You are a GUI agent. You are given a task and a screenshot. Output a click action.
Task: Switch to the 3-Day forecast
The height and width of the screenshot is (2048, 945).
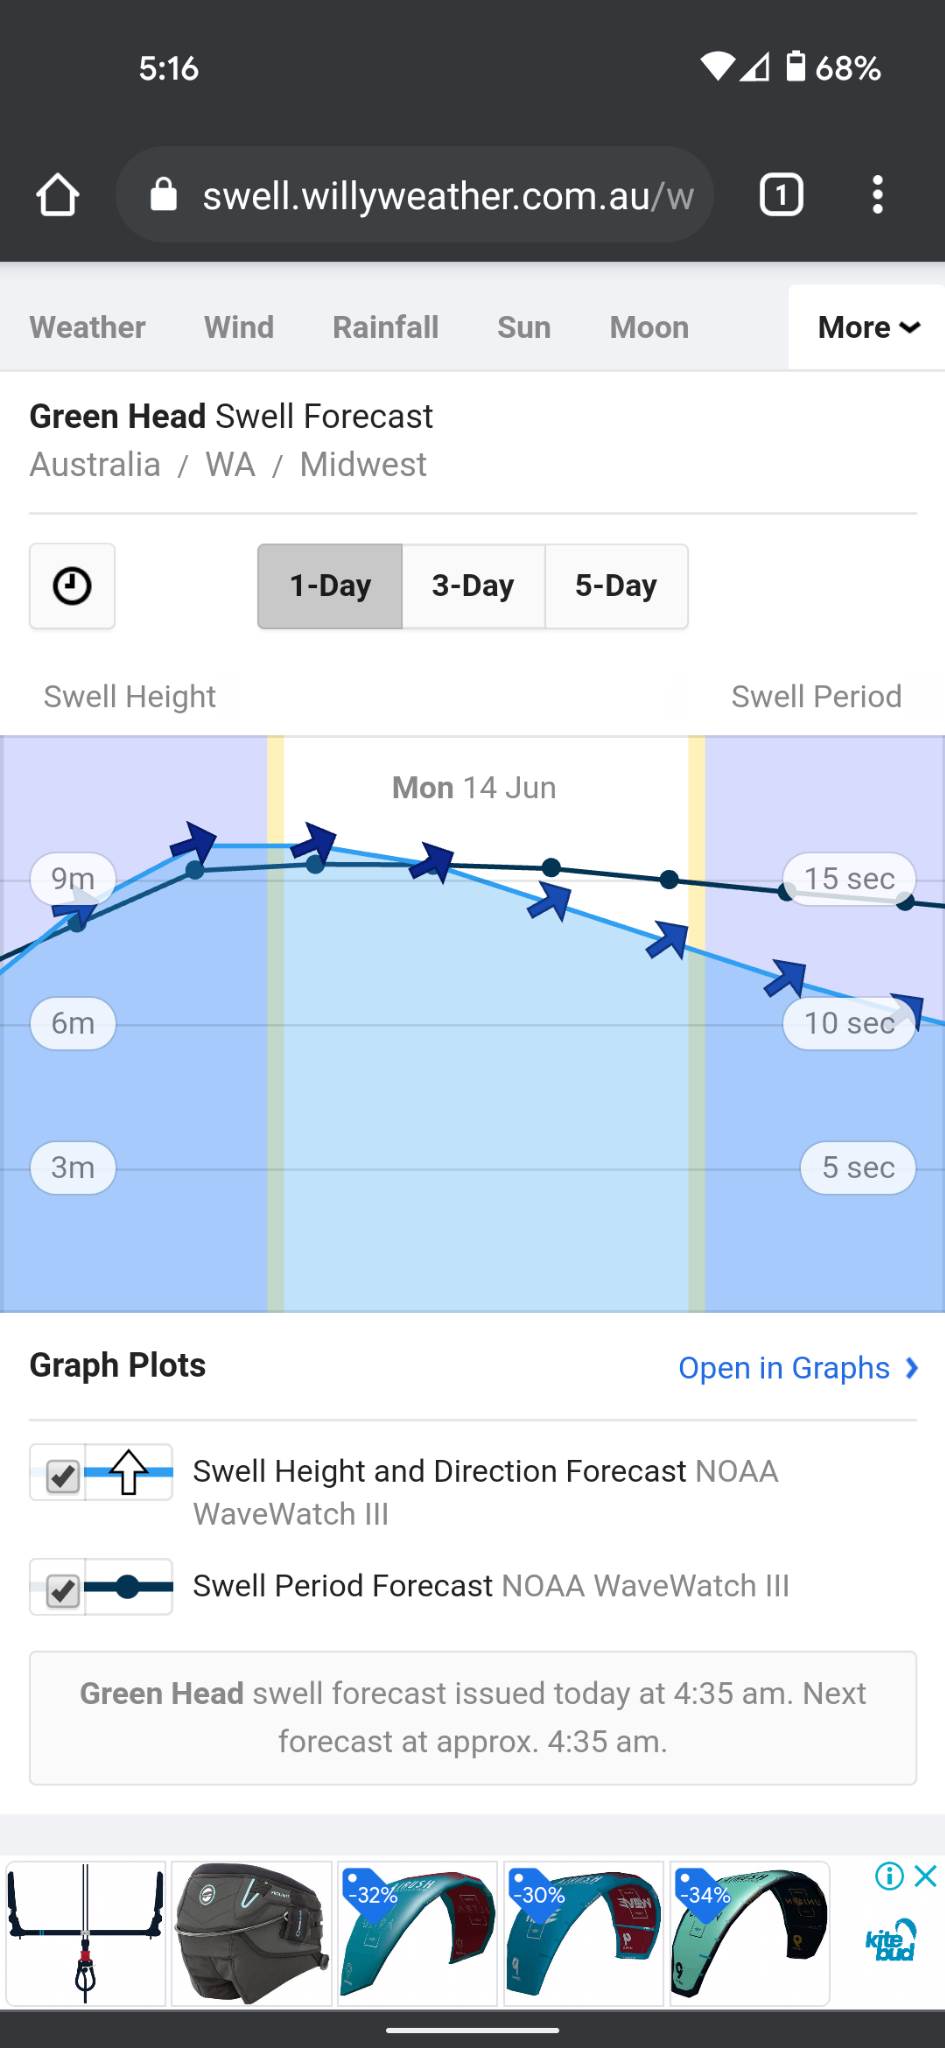(x=473, y=586)
